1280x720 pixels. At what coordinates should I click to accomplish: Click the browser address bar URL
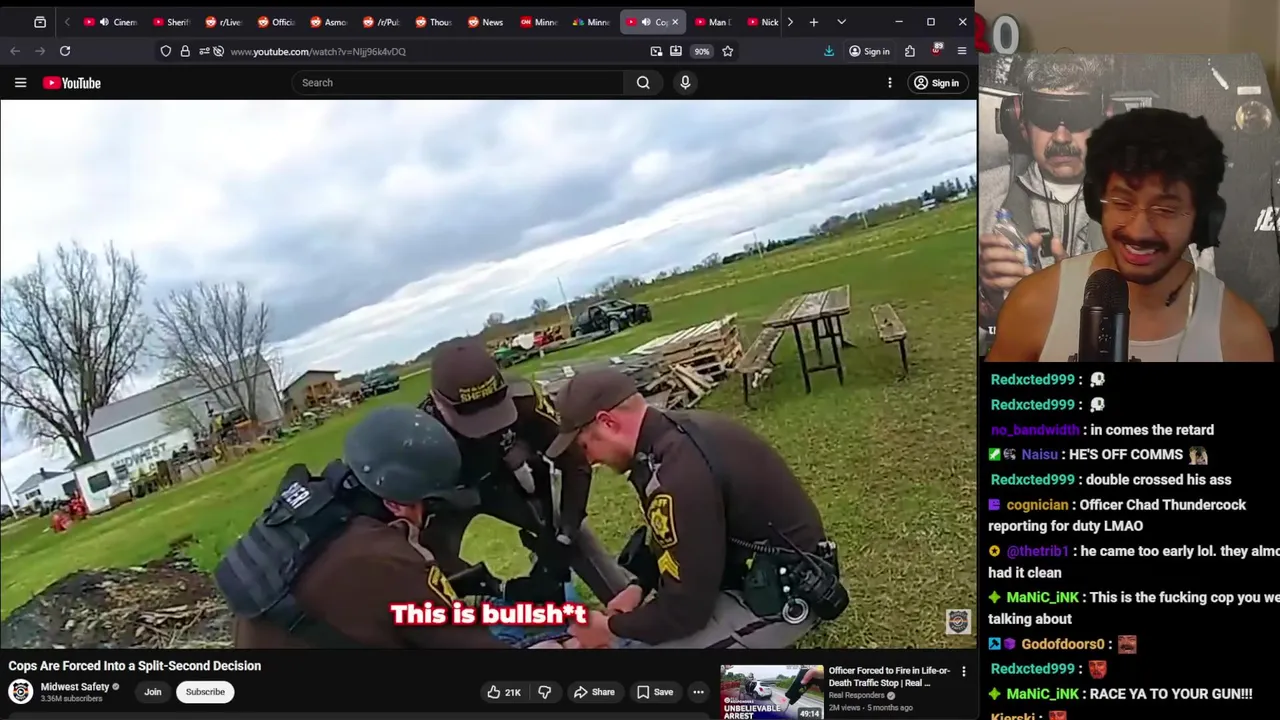point(318,51)
